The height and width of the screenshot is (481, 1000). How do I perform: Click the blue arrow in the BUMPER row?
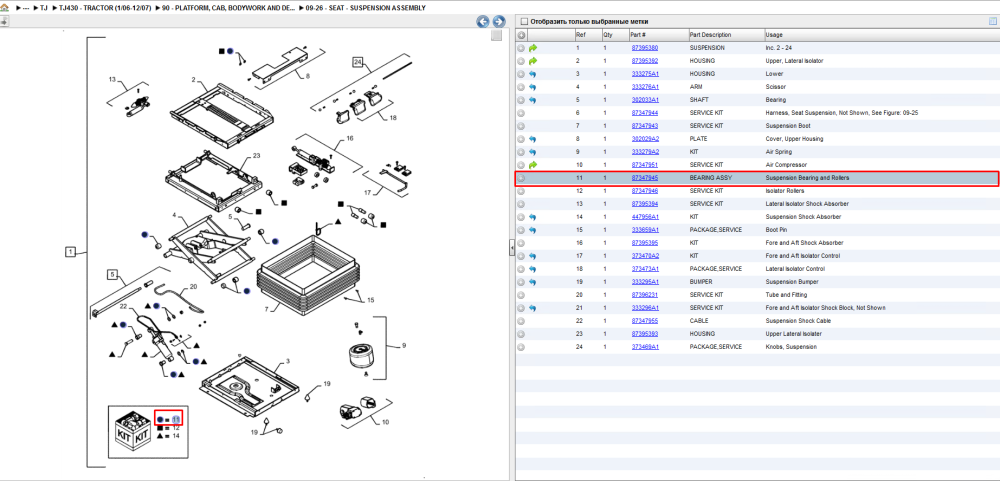pyautogui.click(x=533, y=281)
